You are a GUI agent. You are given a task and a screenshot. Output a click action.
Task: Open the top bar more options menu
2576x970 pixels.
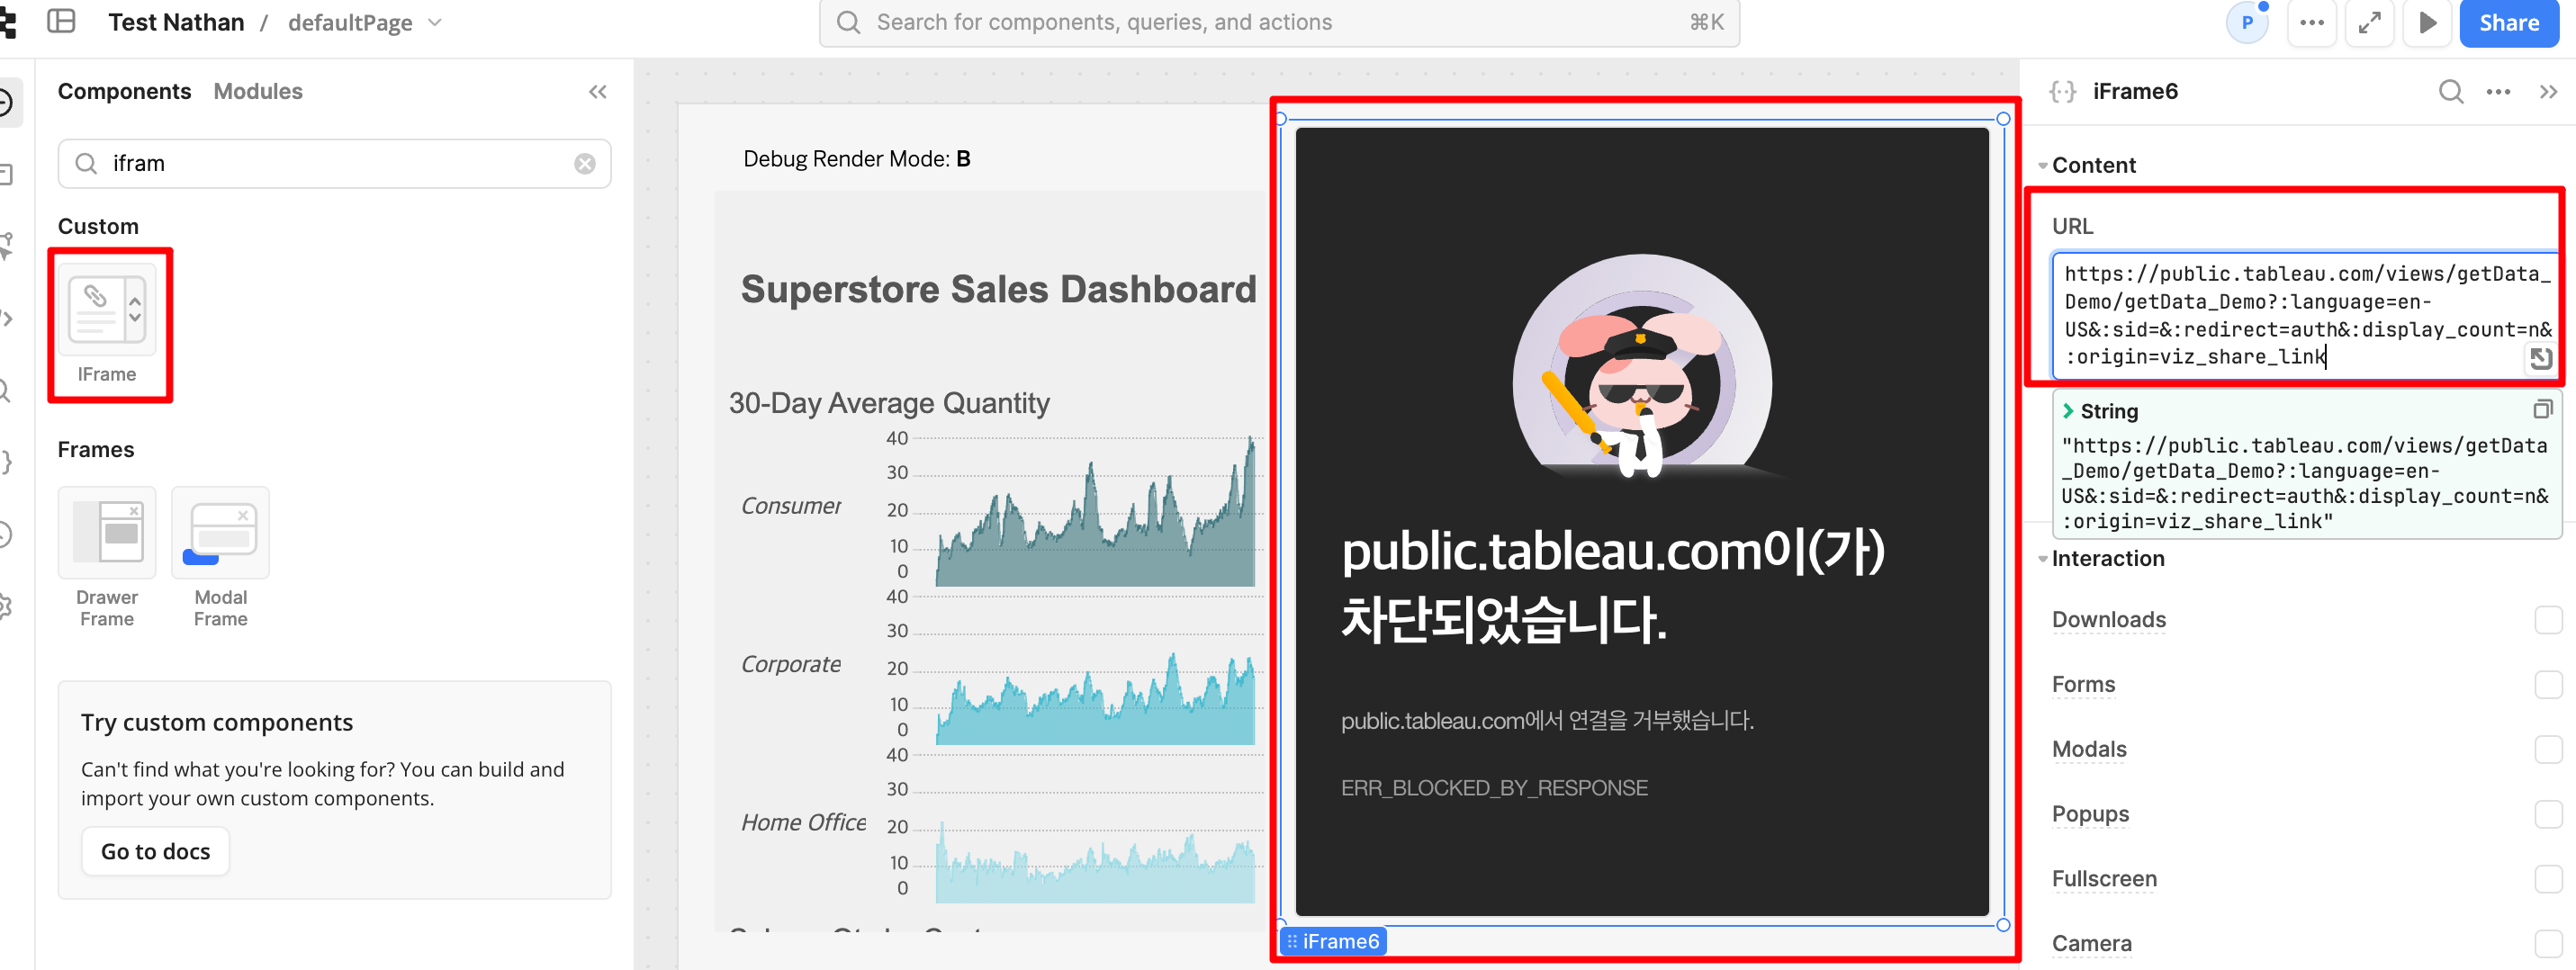2311,23
